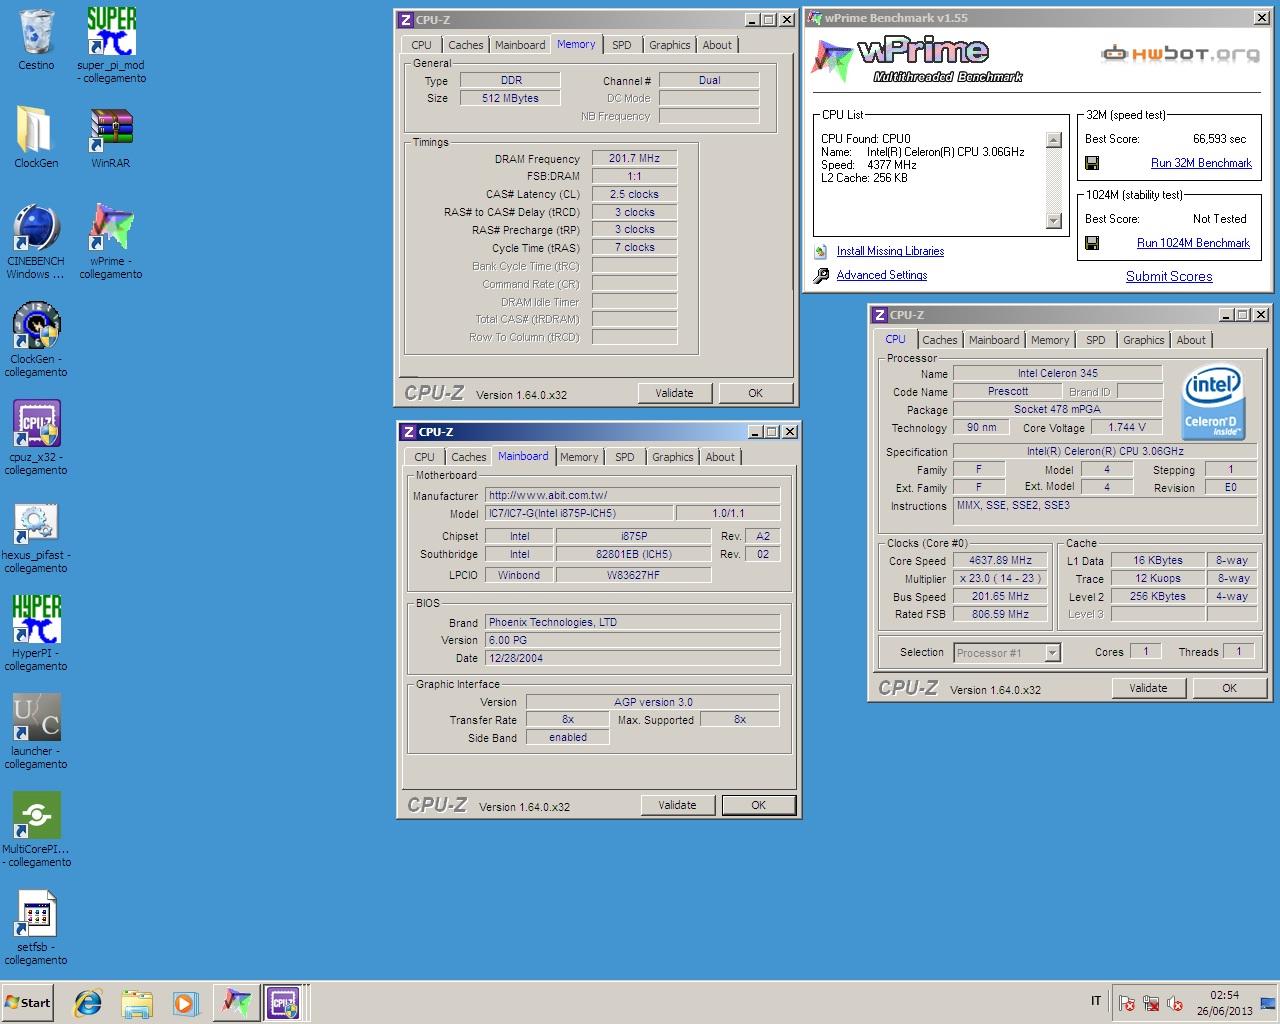This screenshot has width=1280, height=1024.
Task: Launch Windows Media Player from taskbar
Action: 185,1003
